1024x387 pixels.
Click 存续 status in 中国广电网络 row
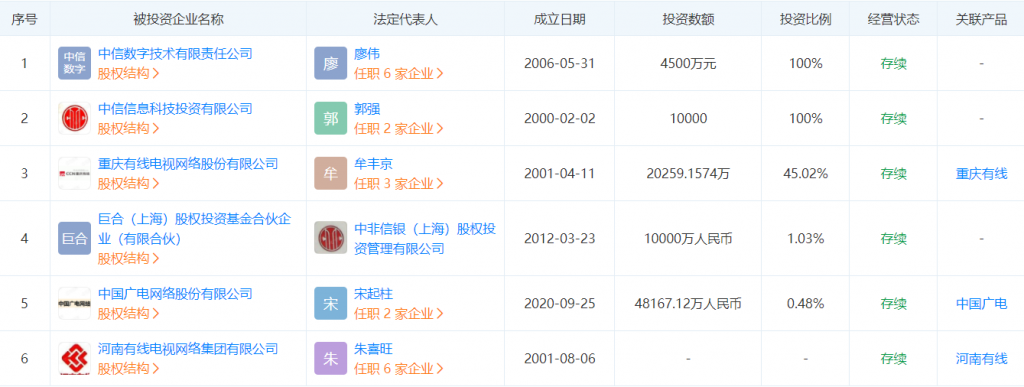pos(893,303)
